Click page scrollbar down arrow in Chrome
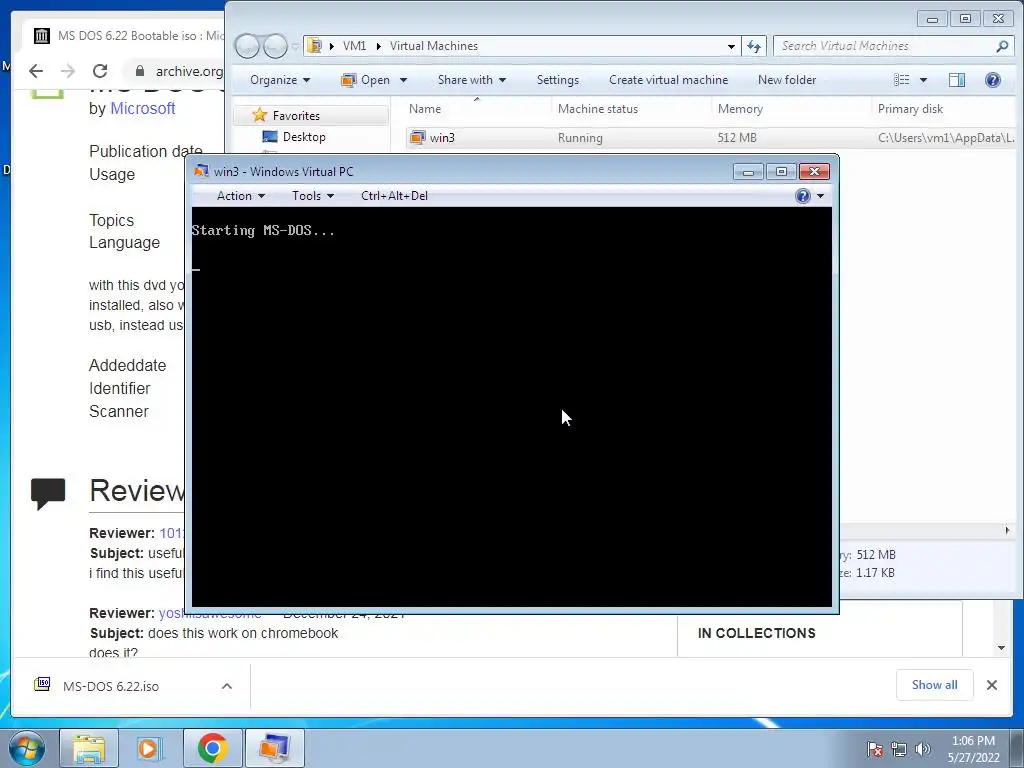The width and height of the screenshot is (1024, 768). point(1001,648)
